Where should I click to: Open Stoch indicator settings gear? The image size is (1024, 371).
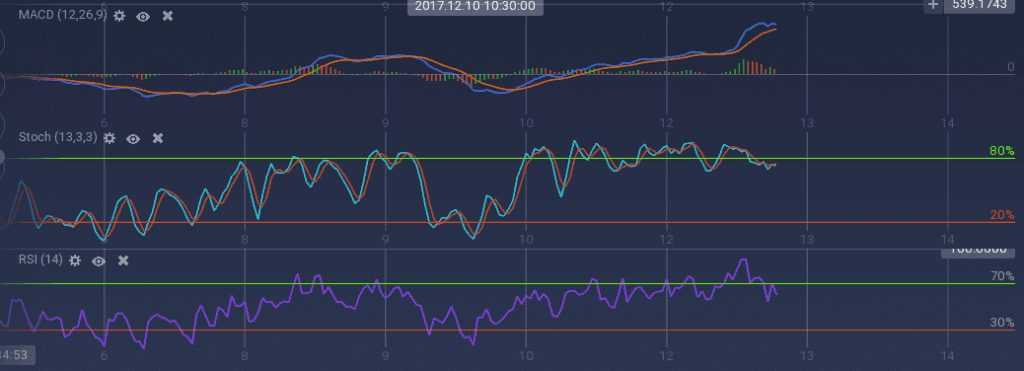pyautogui.click(x=109, y=138)
